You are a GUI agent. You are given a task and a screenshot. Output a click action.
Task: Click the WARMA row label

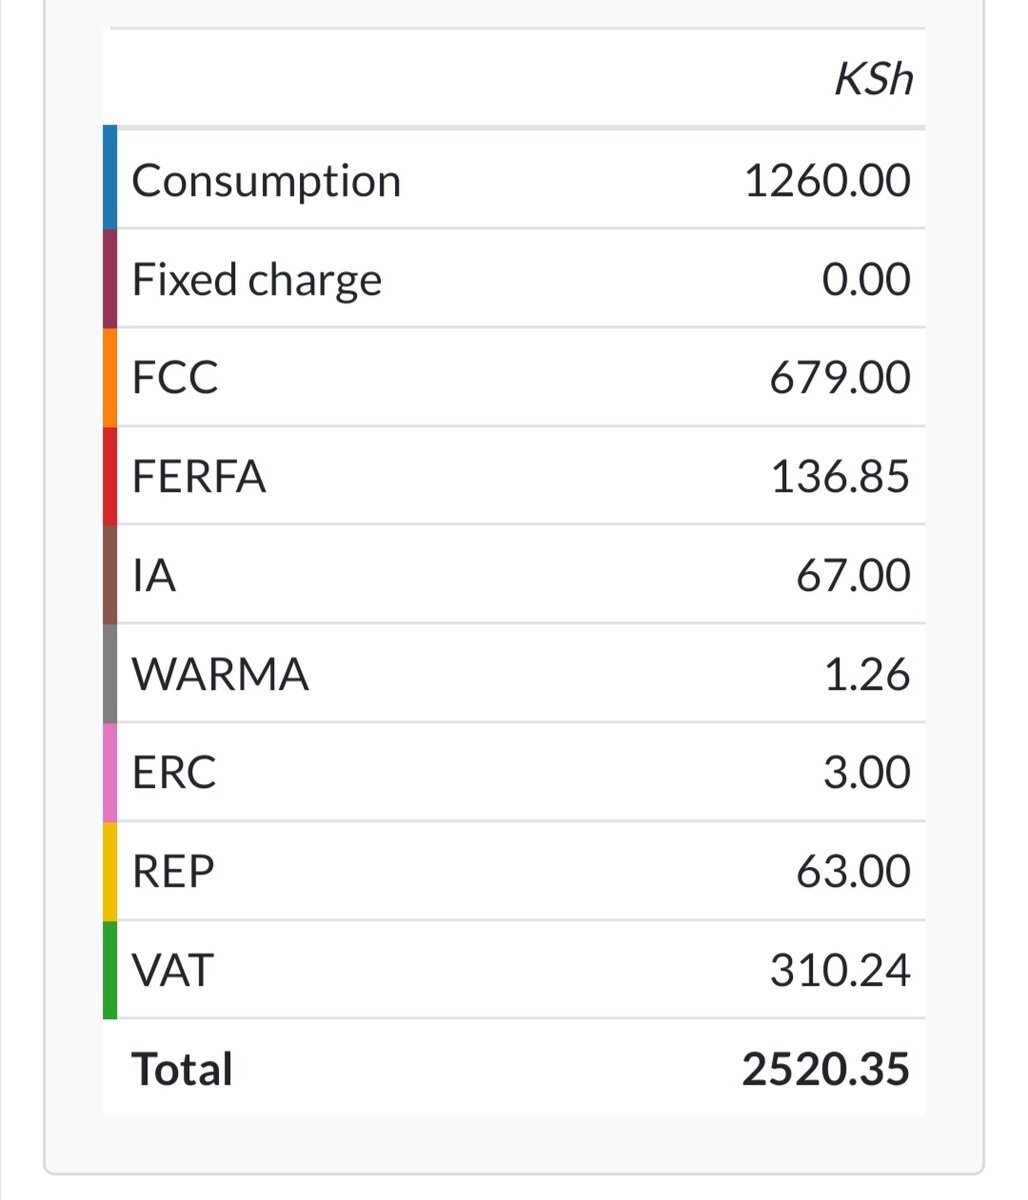[220, 674]
